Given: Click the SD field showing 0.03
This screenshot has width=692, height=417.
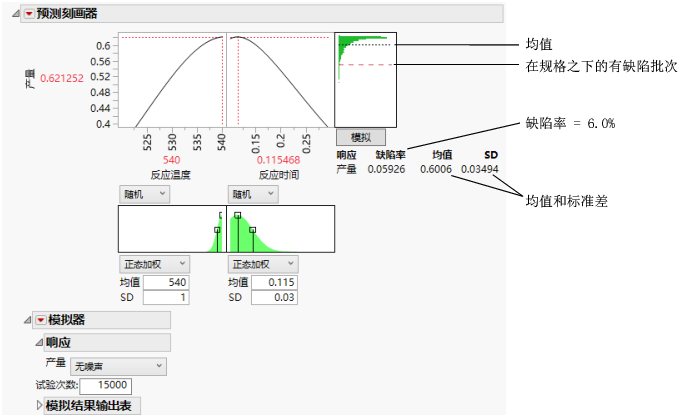Looking at the screenshot, I should pyautogui.click(x=274, y=297).
